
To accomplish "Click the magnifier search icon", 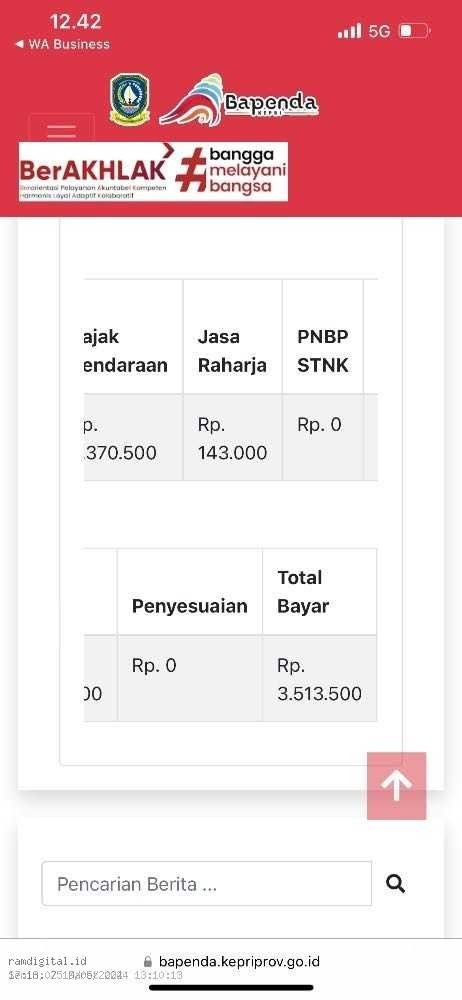I will (396, 884).
